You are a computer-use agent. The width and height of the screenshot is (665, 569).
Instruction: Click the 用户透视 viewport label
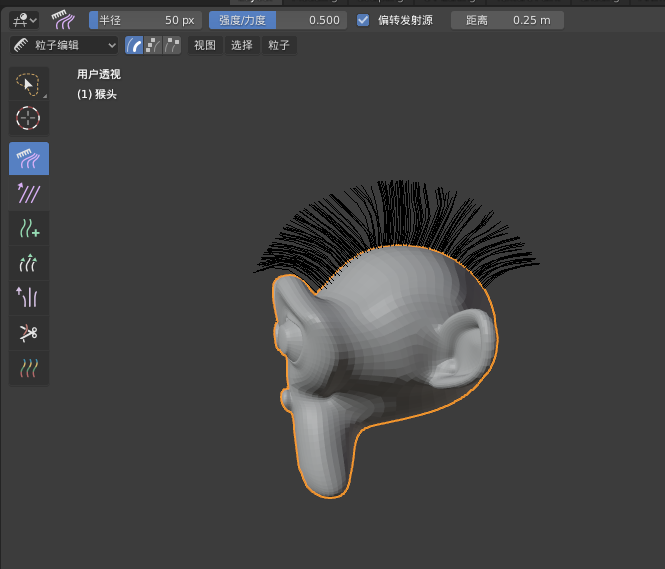(99, 74)
